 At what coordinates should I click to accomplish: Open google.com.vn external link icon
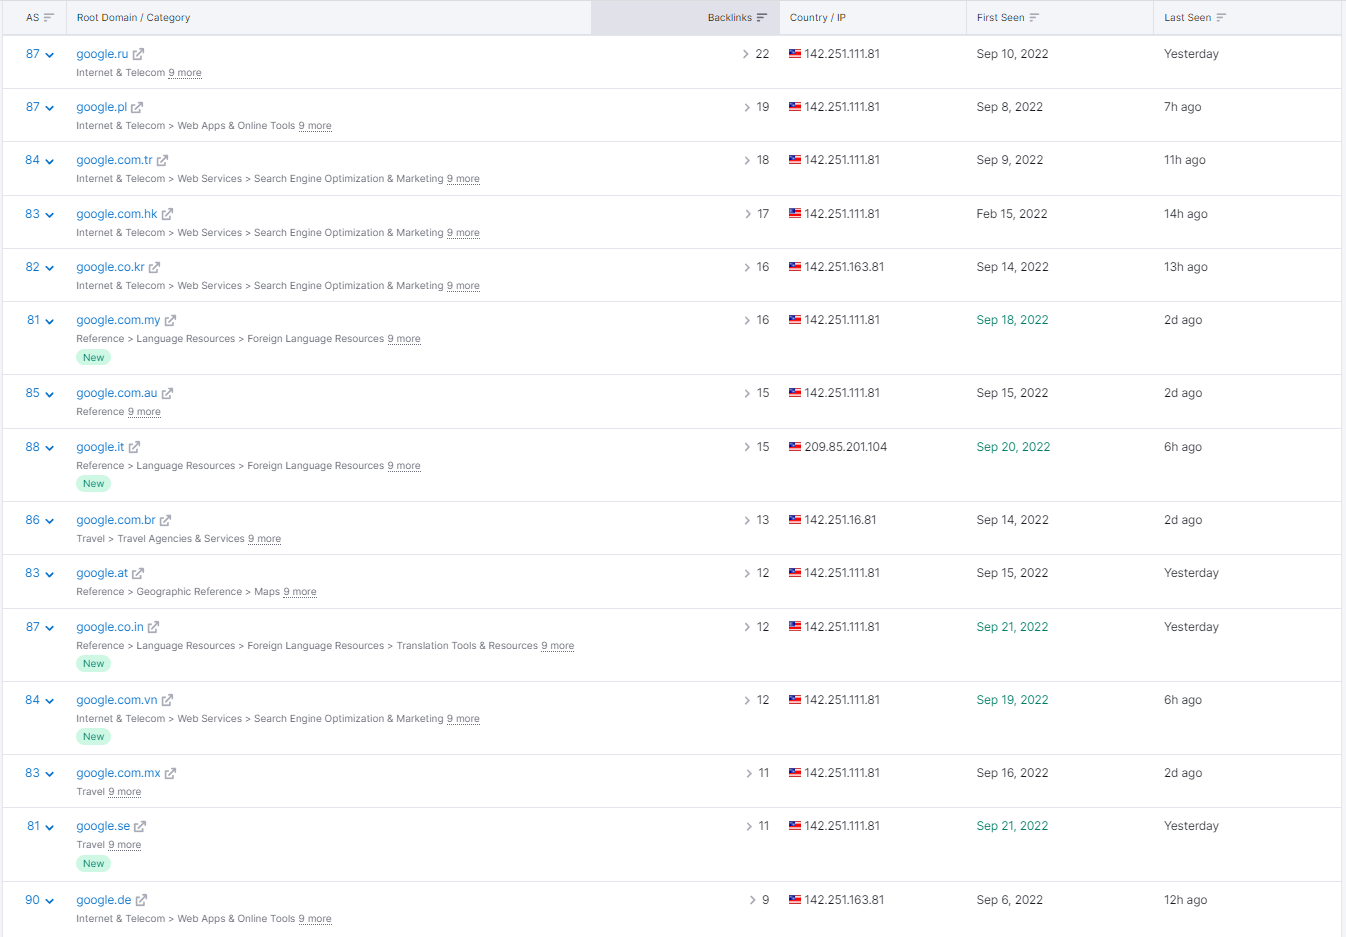click(x=167, y=700)
